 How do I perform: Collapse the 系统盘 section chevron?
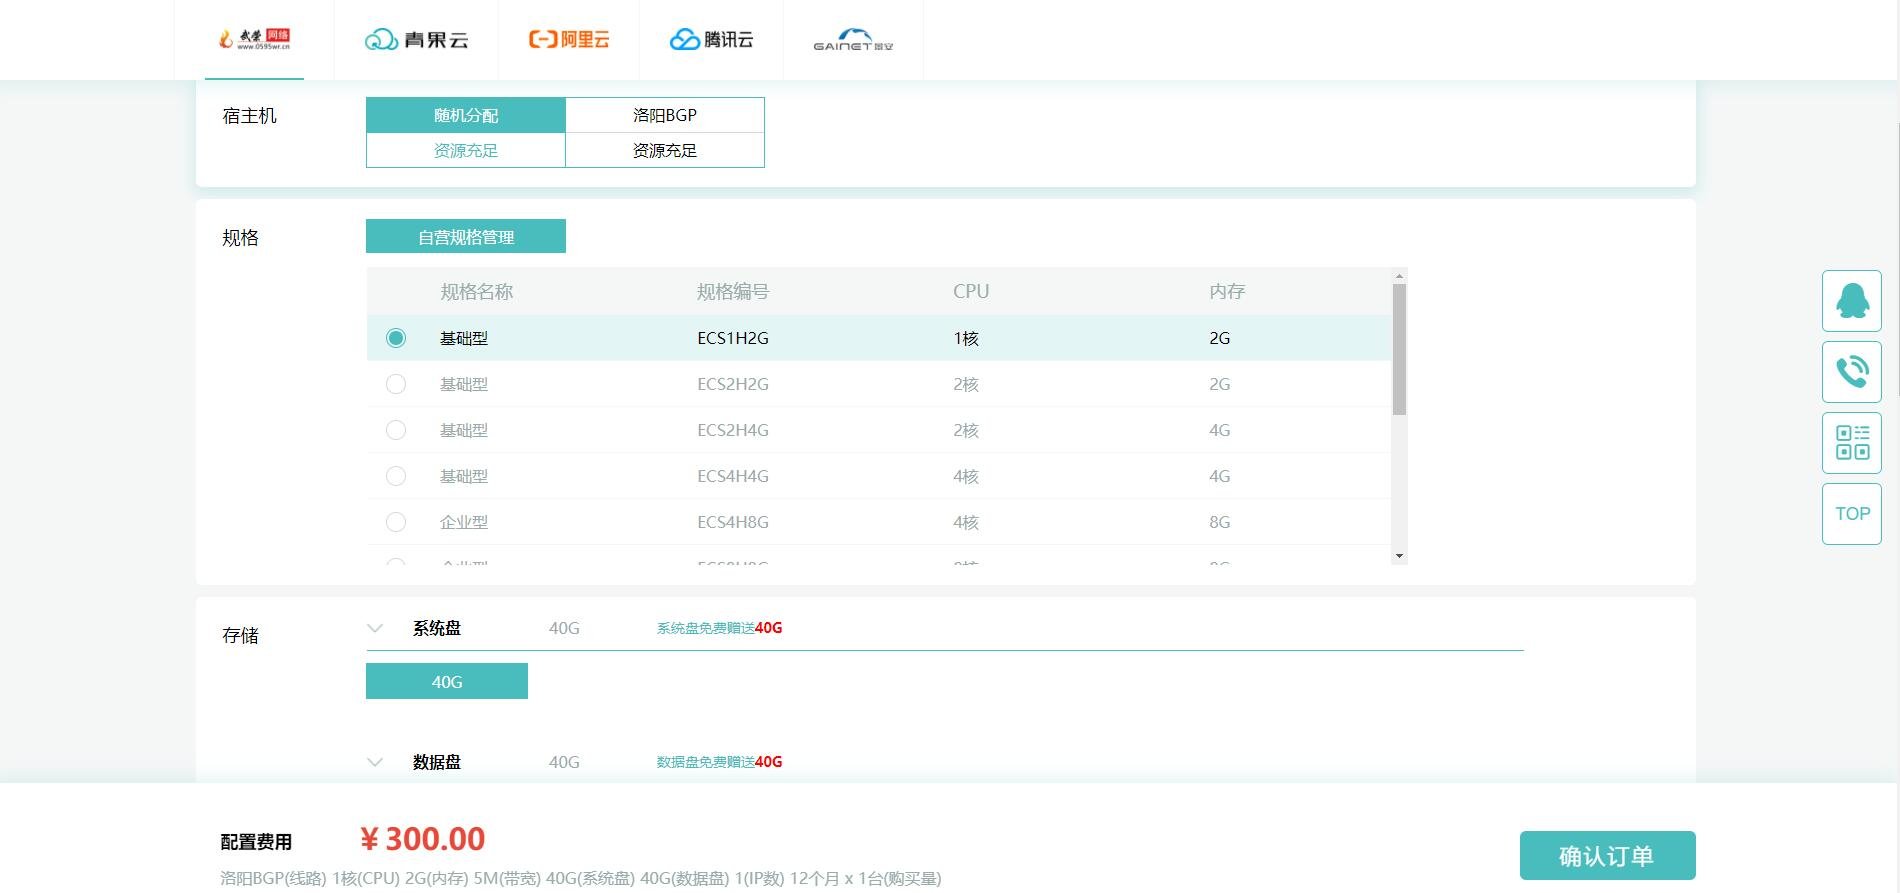click(375, 629)
